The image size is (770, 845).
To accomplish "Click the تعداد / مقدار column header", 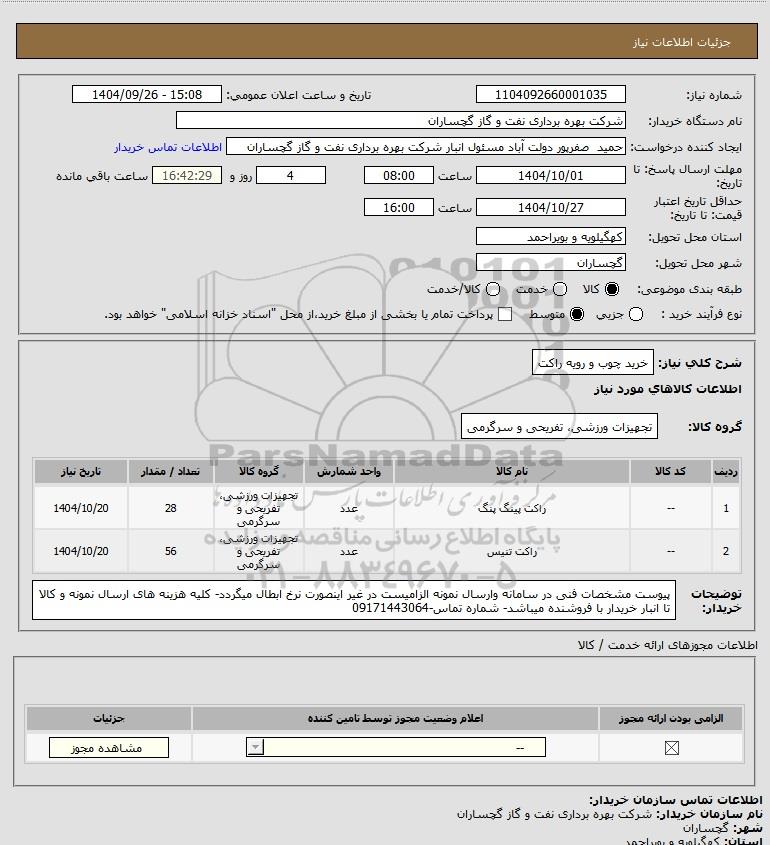I will [x=171, y=471].
